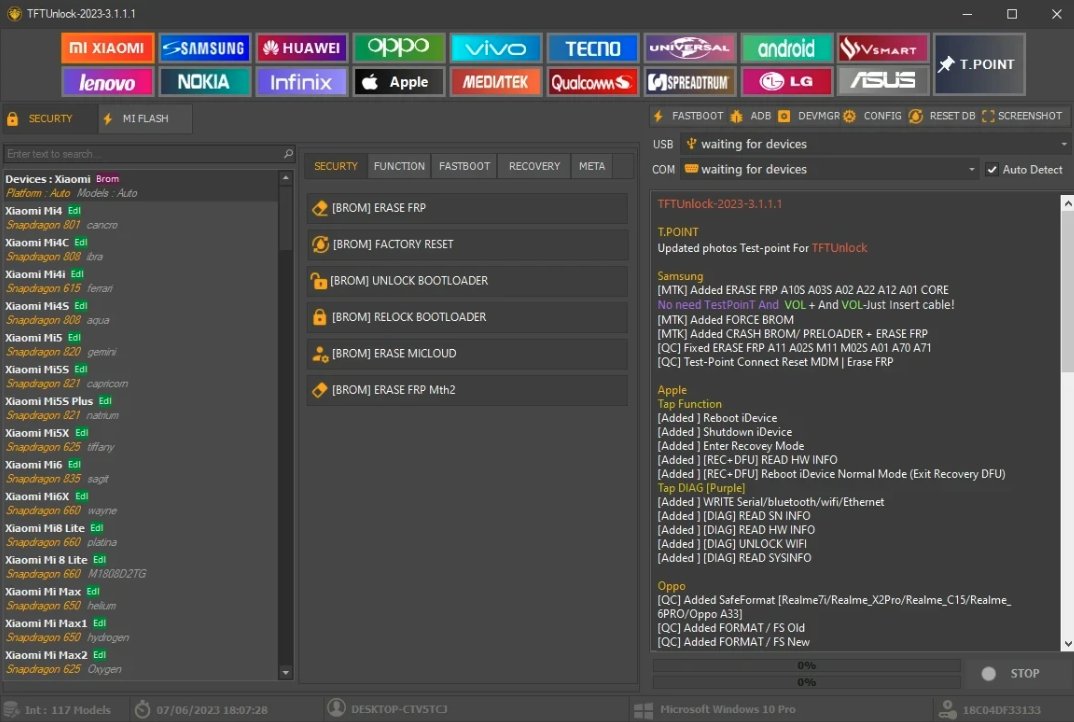Switch to the SECURTY main tab
Viewport: 1074px width, 722px height.
49,119
